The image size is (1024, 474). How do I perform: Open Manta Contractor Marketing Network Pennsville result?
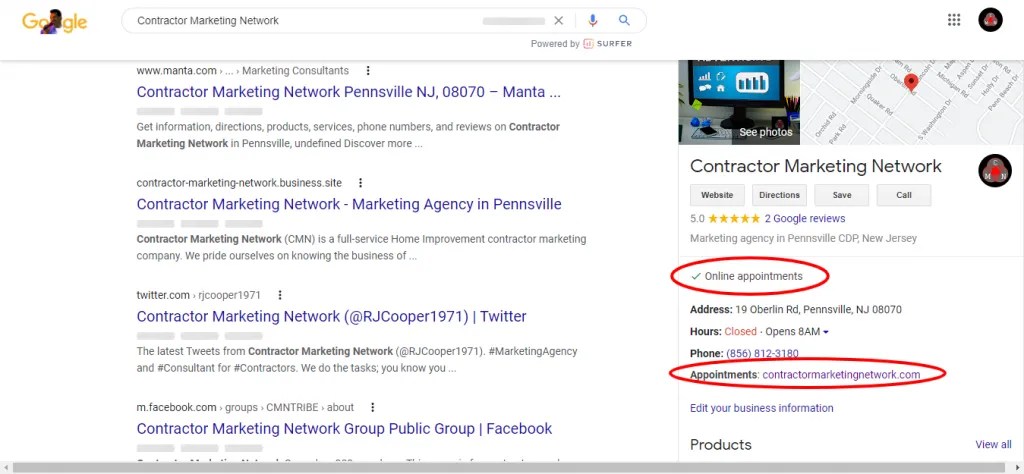click(349, 92)
